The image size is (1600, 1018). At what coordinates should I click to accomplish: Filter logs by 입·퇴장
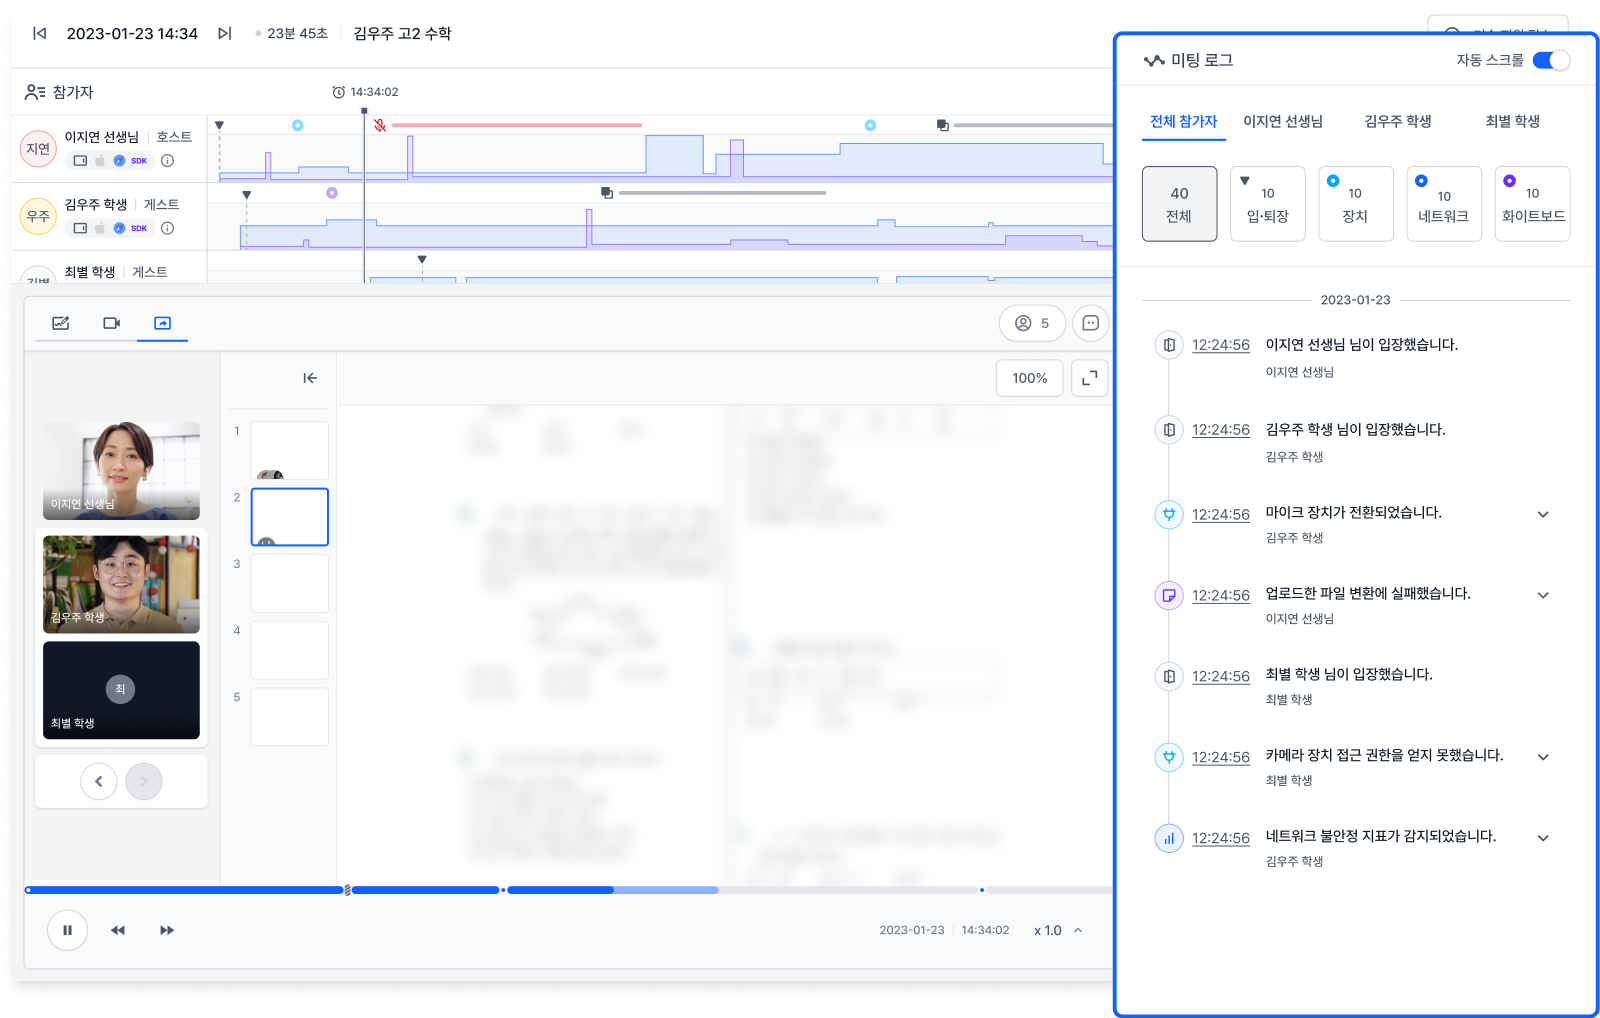[1267, 204]
